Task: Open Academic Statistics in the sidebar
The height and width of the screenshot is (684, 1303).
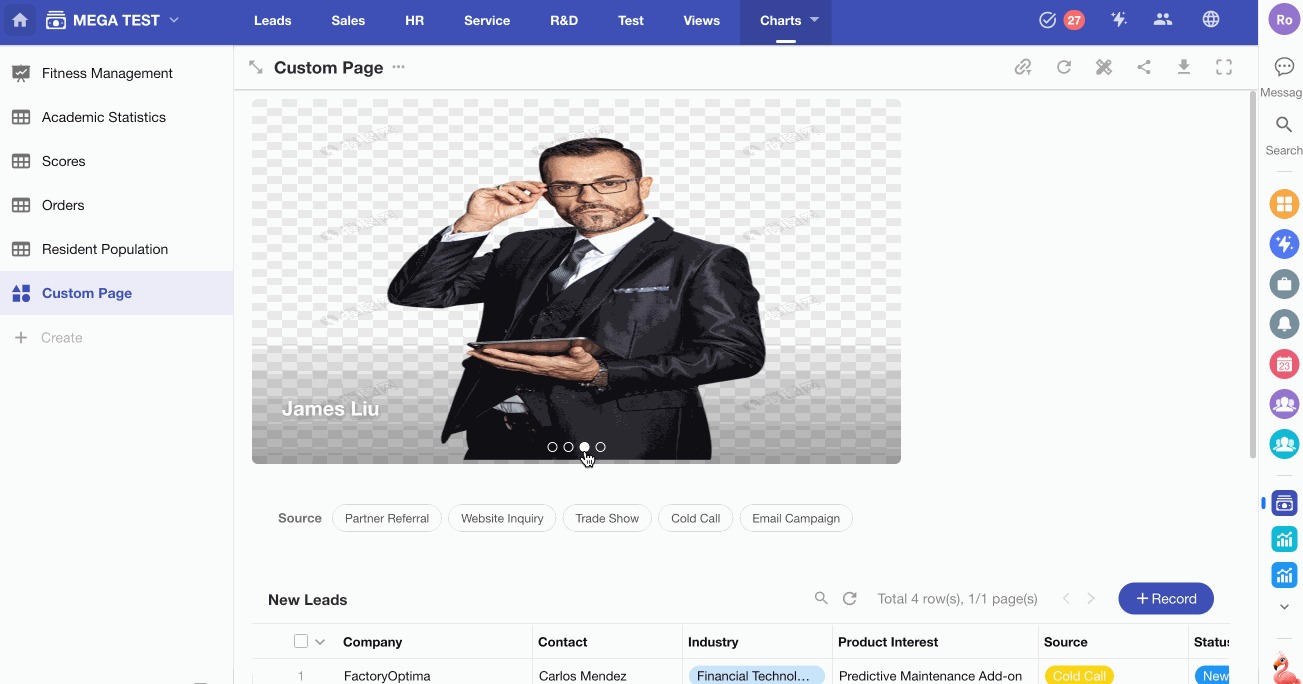Action: pyautogui.click(x=104, y=117)
